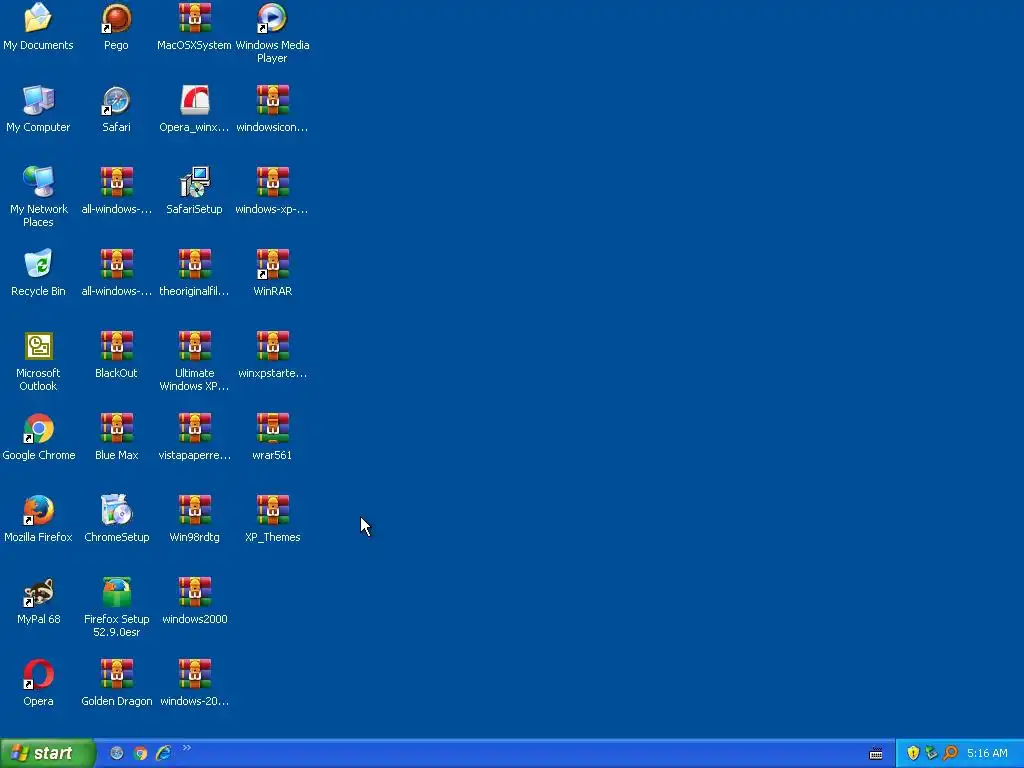Select the theoriginalfil… archive icon

tap(195, 264)
